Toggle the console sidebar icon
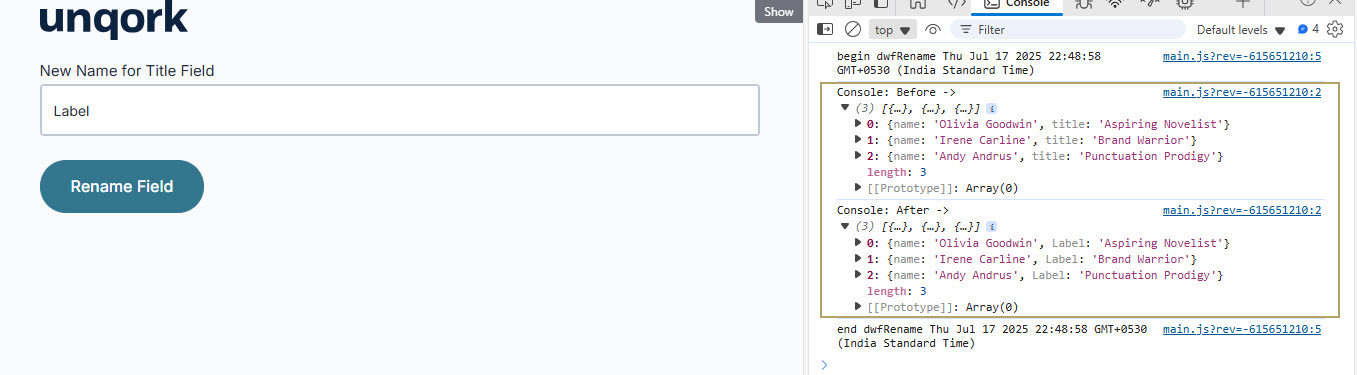Viewport: 1357px width, 375px height. (x=825, y=30)
